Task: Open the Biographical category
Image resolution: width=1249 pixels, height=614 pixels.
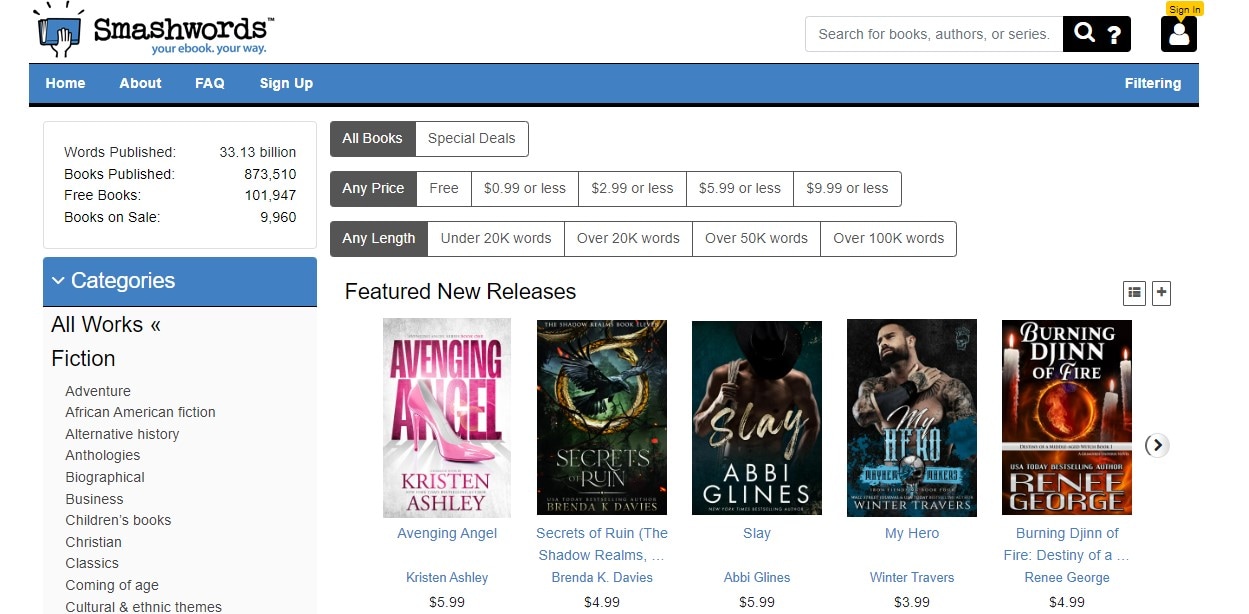Action: [x=105, y=477]
